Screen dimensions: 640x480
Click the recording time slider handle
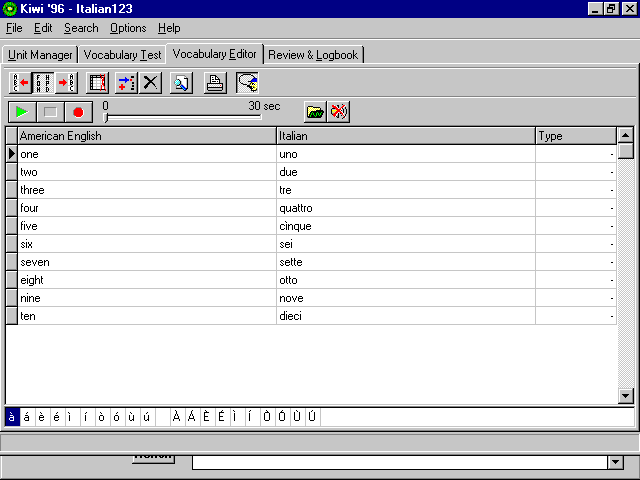tap(107, 118)
